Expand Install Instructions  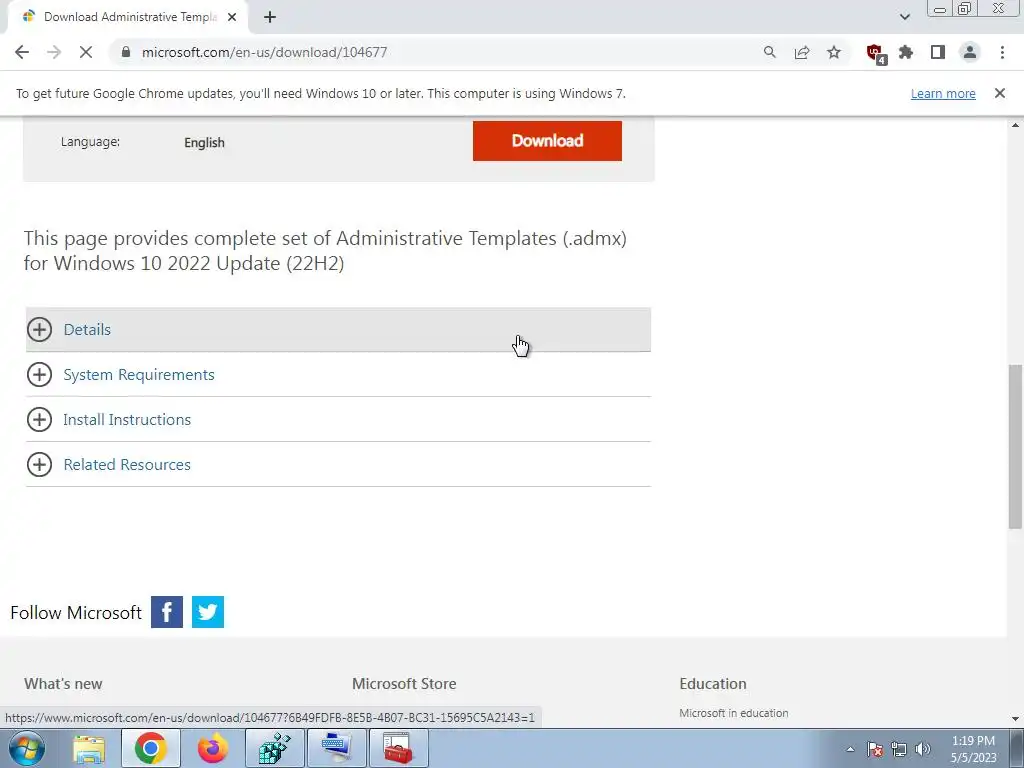point(338,419)
